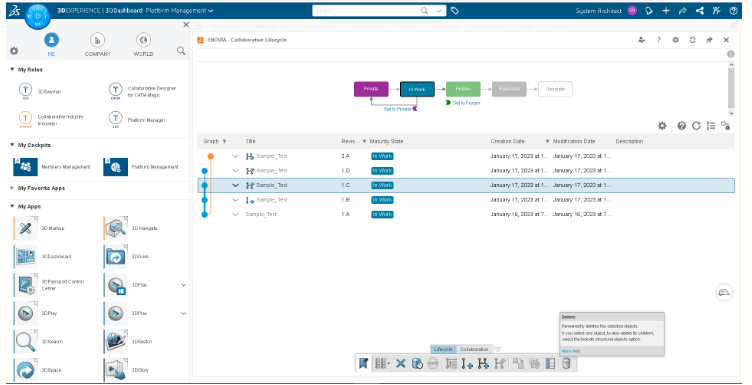The image size is (752, 385).
Task: Launch the 3DSearch app
Action: (25, 341)
